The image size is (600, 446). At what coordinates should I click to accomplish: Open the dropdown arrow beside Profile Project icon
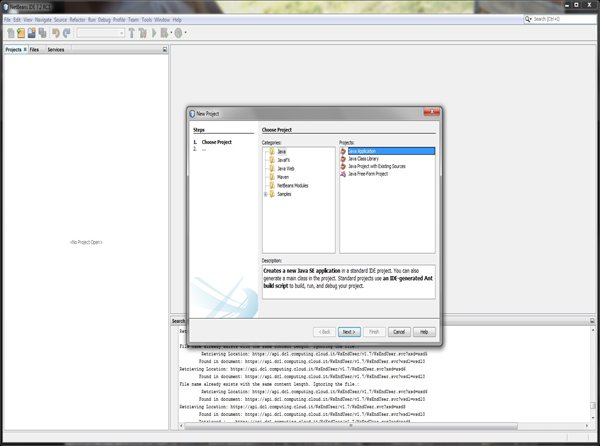[186, 33]
